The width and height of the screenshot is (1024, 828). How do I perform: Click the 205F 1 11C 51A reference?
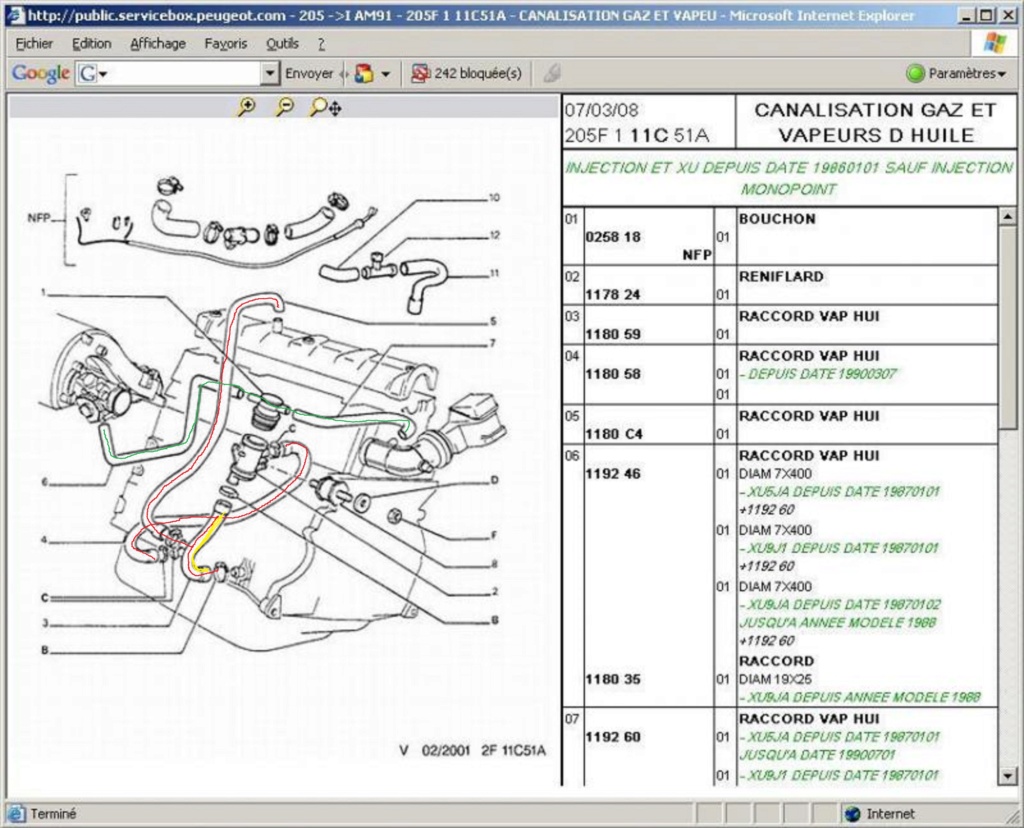pos(637,136)
